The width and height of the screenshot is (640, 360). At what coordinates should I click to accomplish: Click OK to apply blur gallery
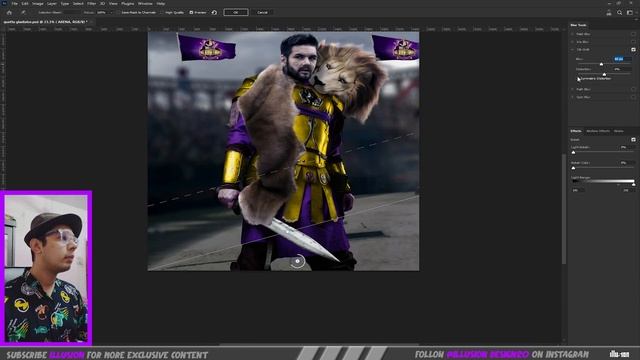point(236,13)
